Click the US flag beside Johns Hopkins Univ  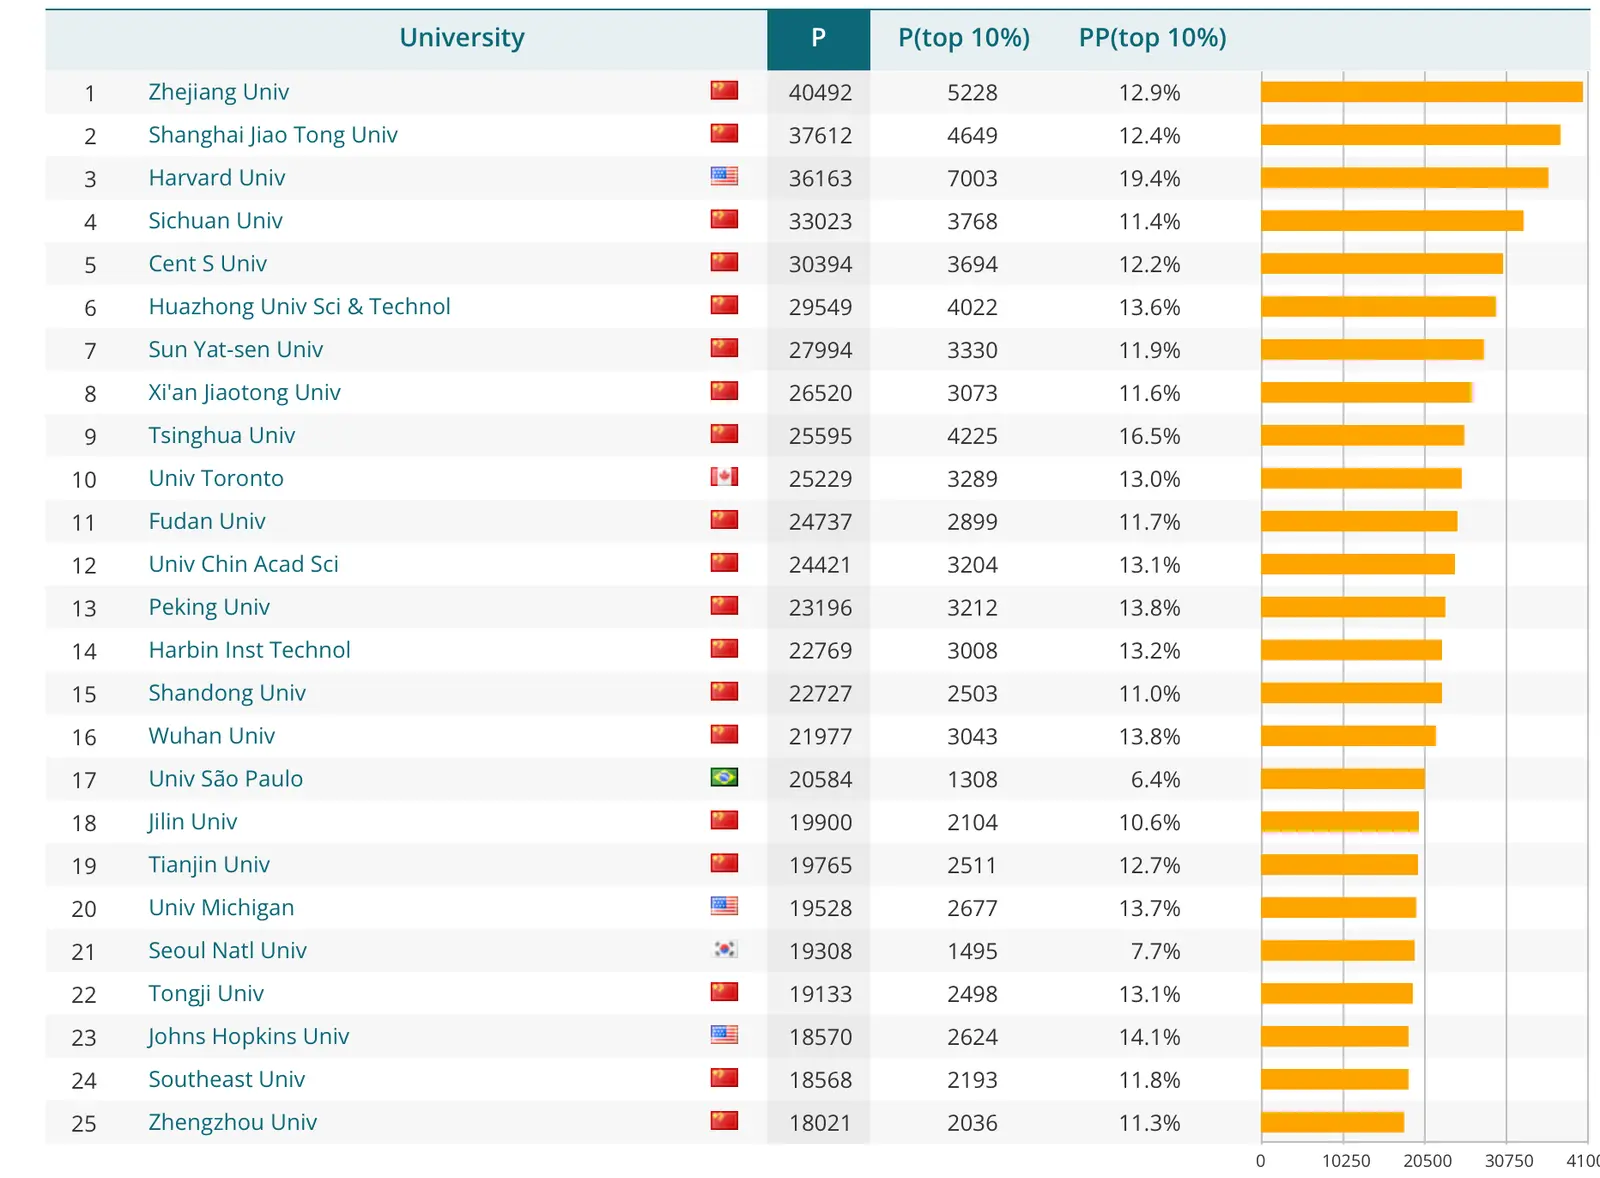724,1035
